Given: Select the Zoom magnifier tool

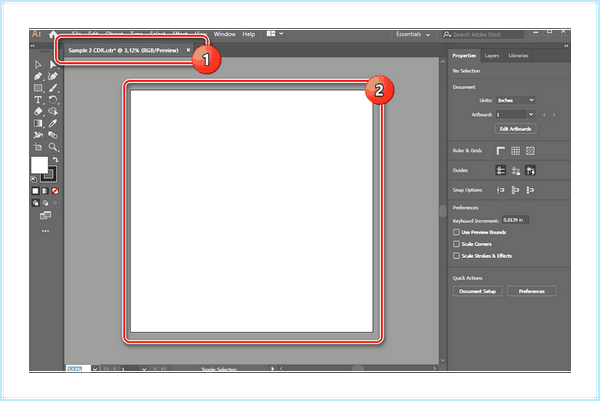Looking at the screenshot, I should (53, 147).
